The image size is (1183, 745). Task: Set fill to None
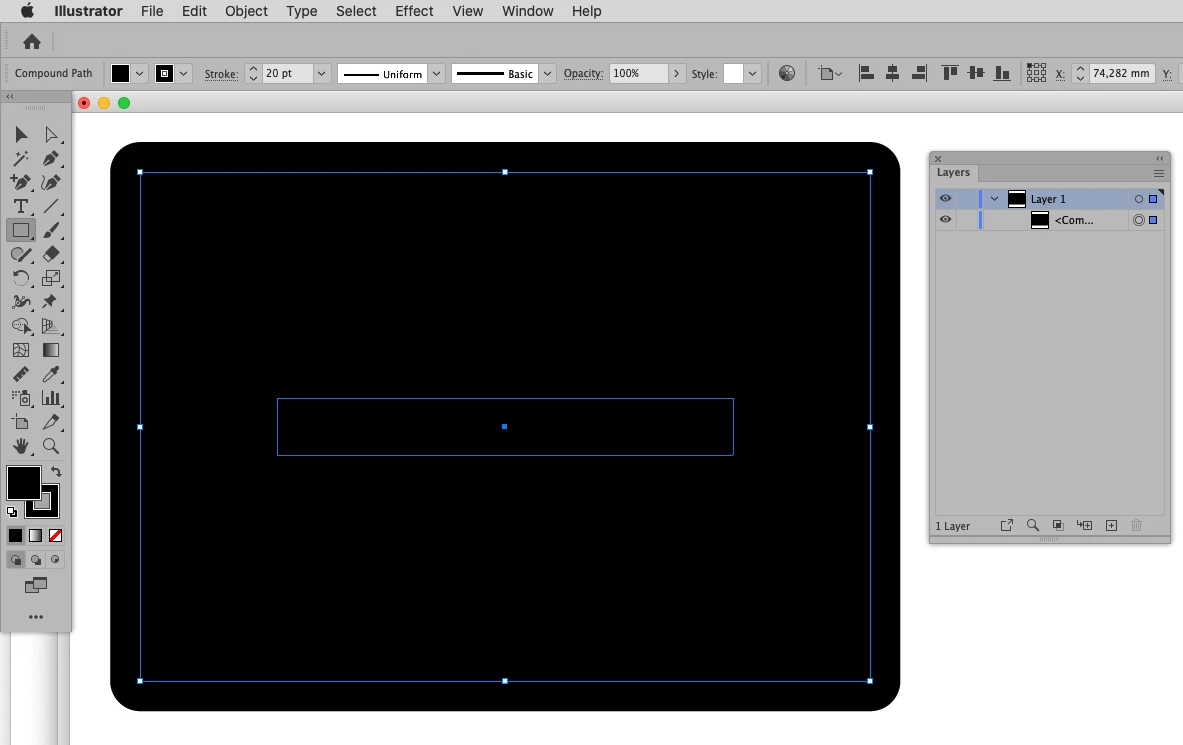55,535
